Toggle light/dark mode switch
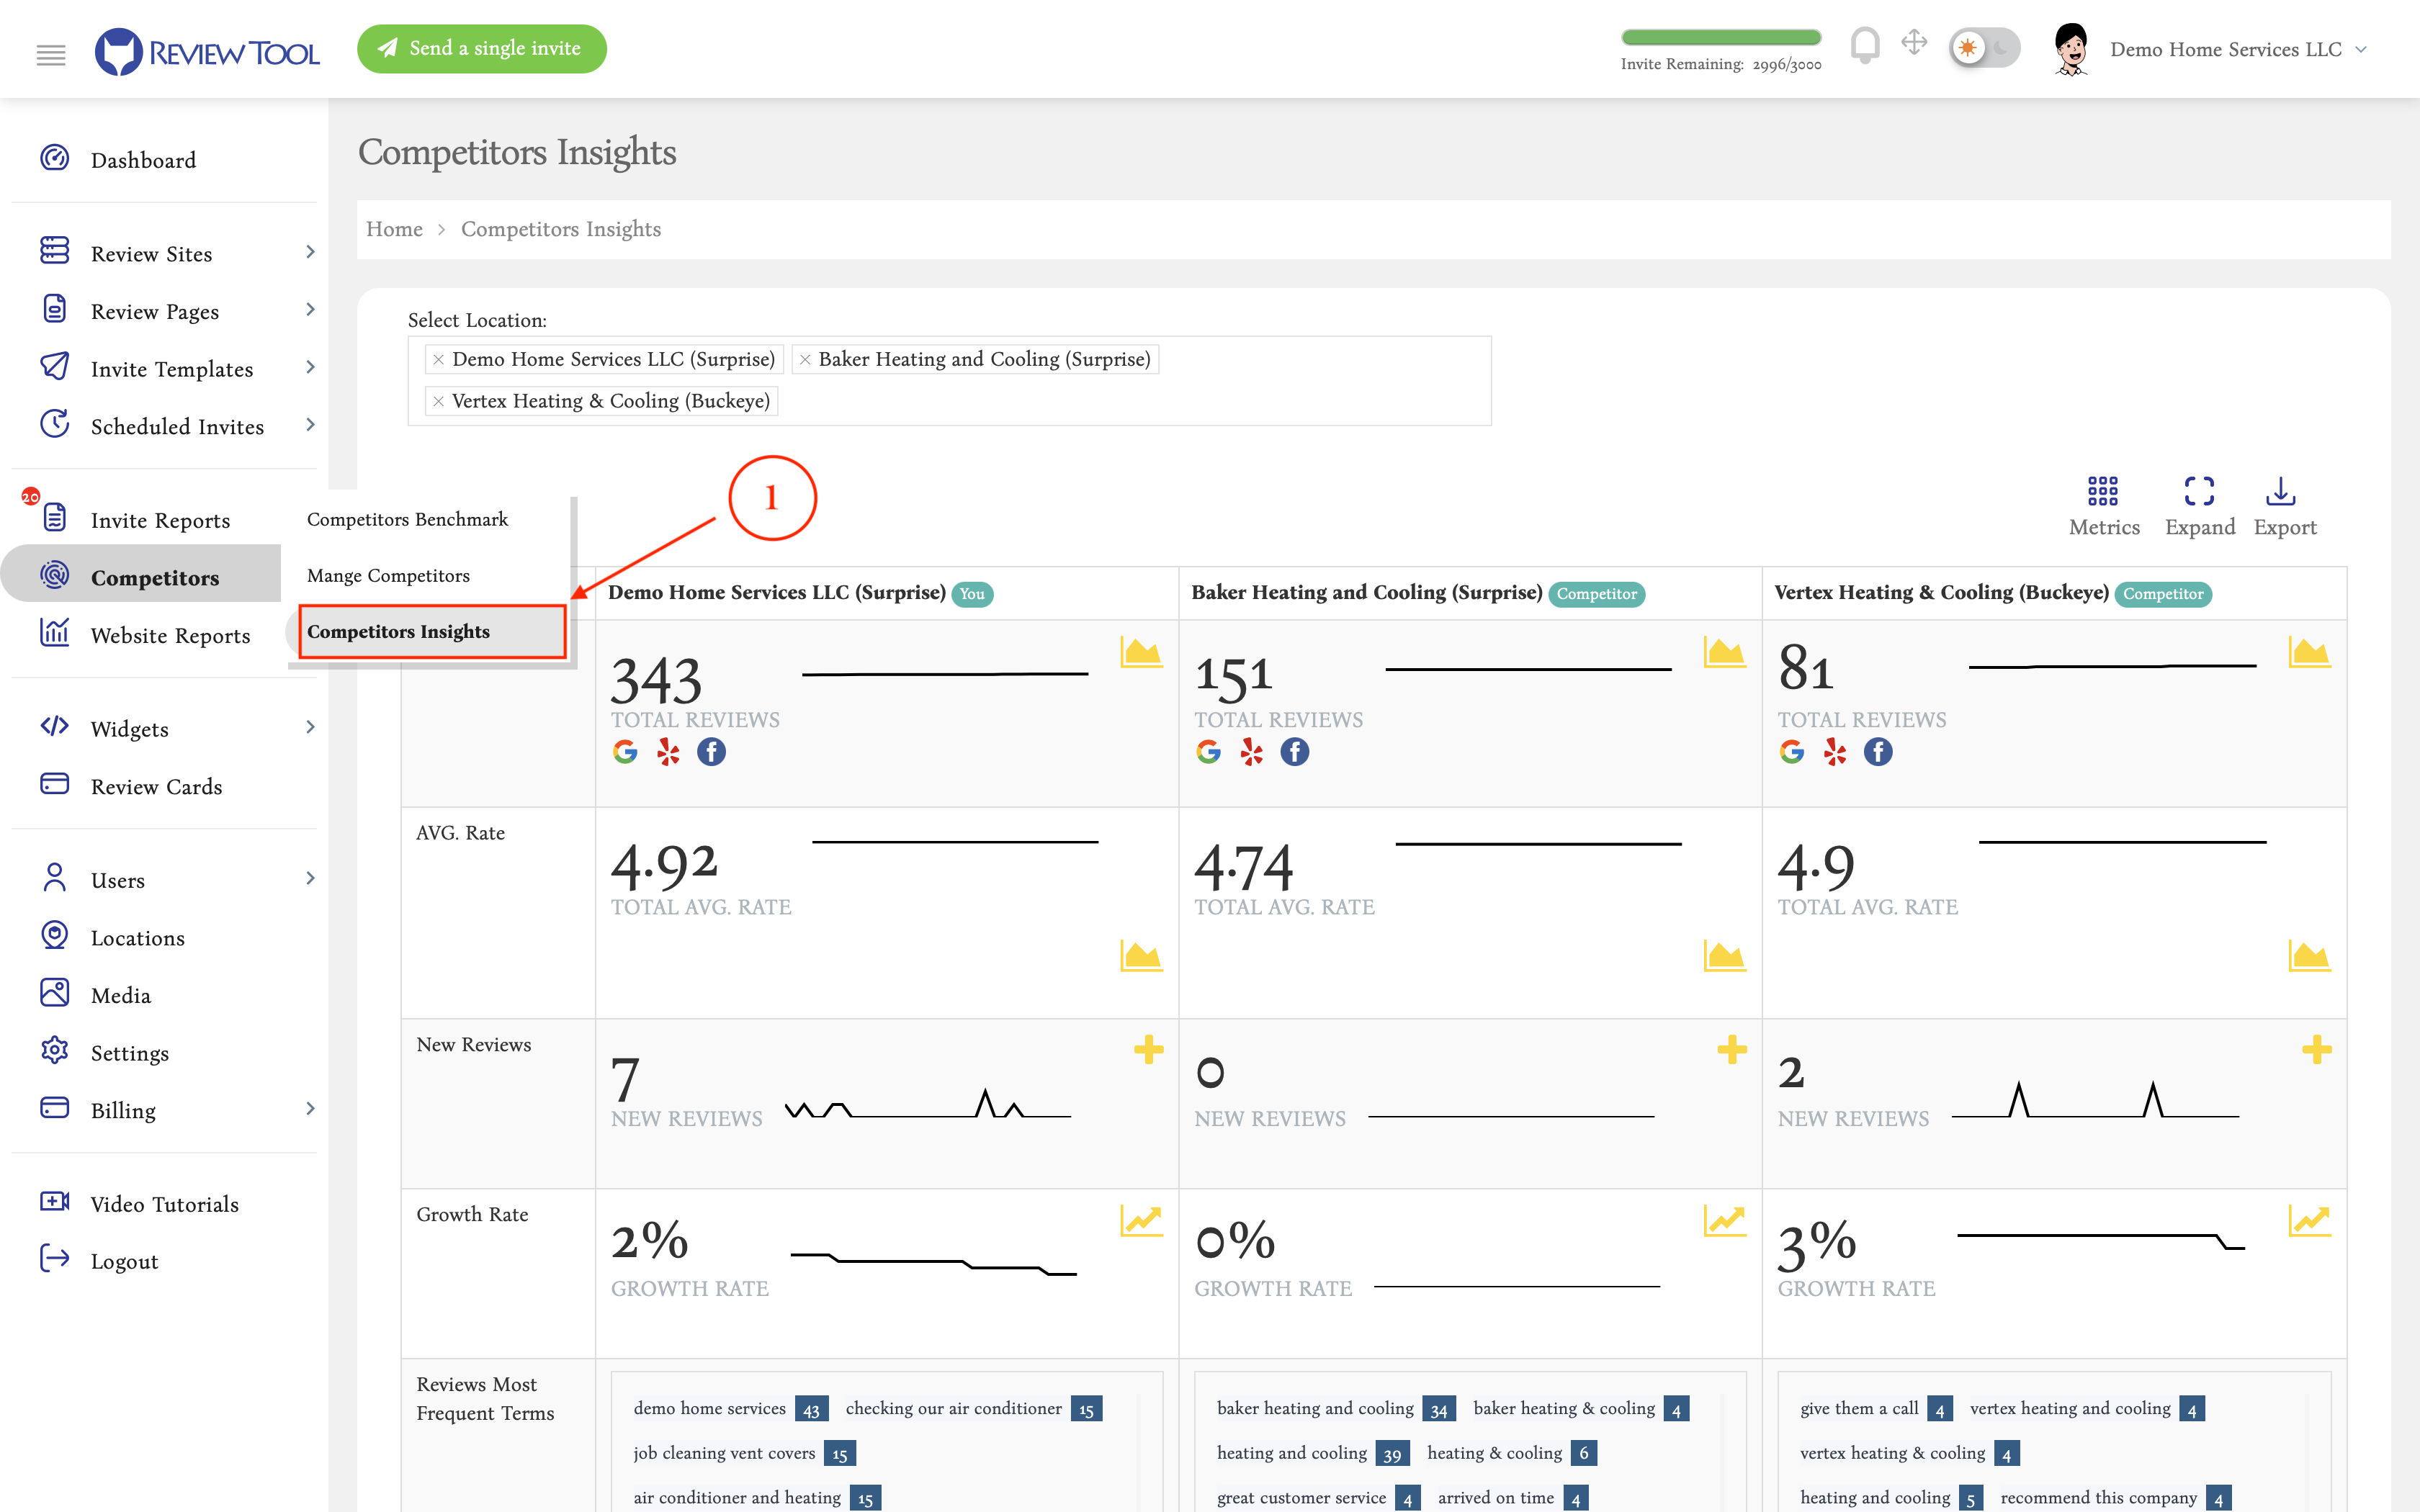Viewport: 2420px width, 1512px height. pyautogui.click(x=1984, y=48)
